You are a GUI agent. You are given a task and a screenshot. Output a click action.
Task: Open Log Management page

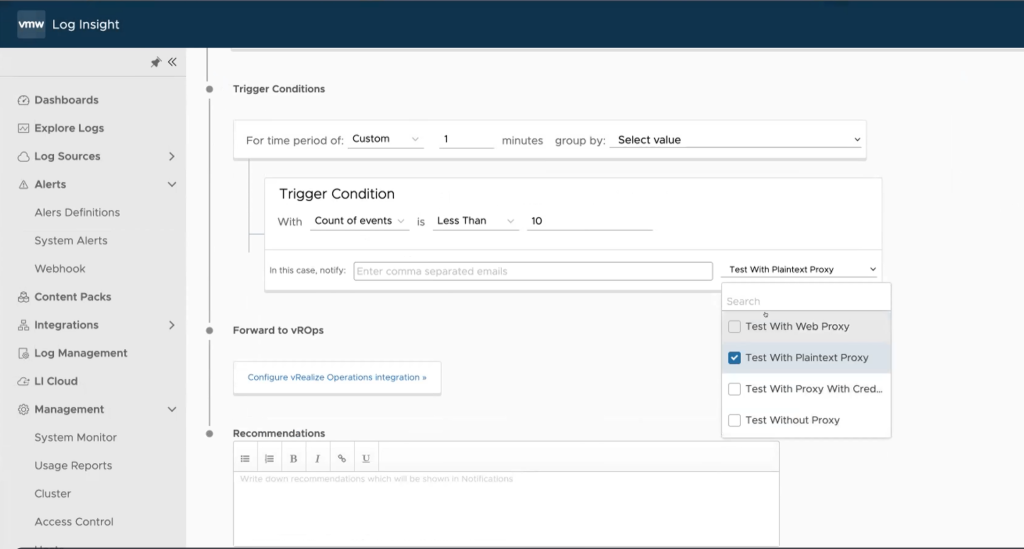click(x=81, y=353)
